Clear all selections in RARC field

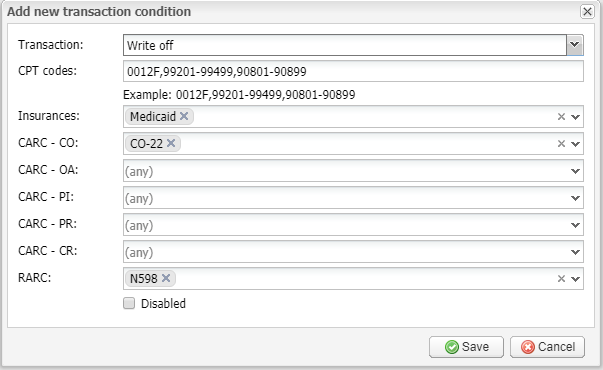click(x=561, y=278)
